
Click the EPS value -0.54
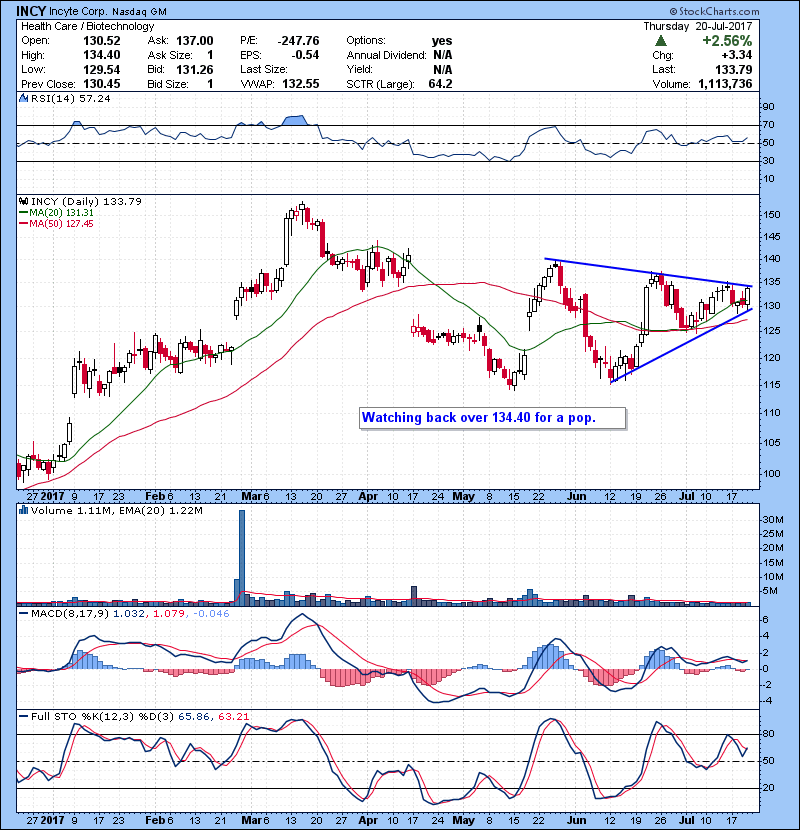point(304,55)
